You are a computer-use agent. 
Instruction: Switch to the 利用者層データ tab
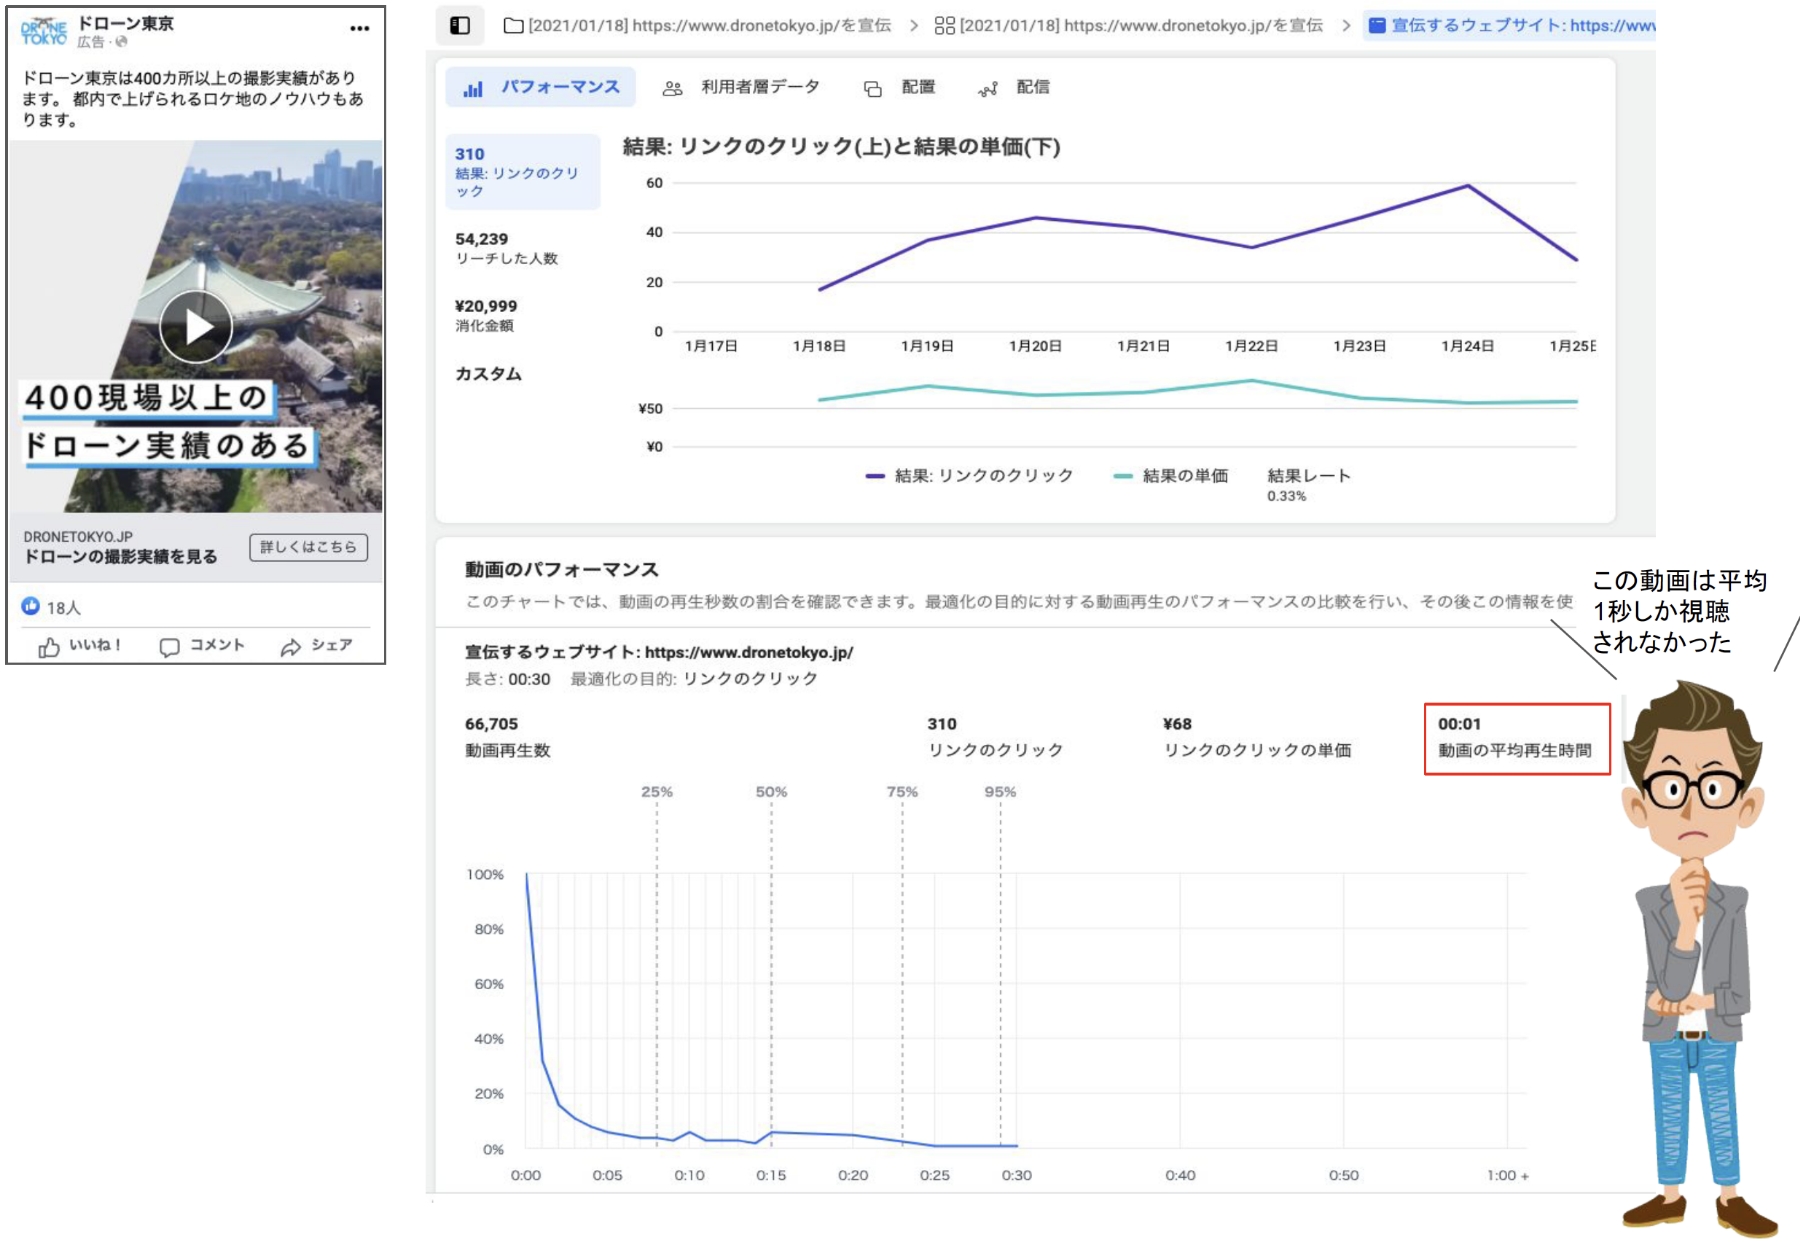(741, 88)
